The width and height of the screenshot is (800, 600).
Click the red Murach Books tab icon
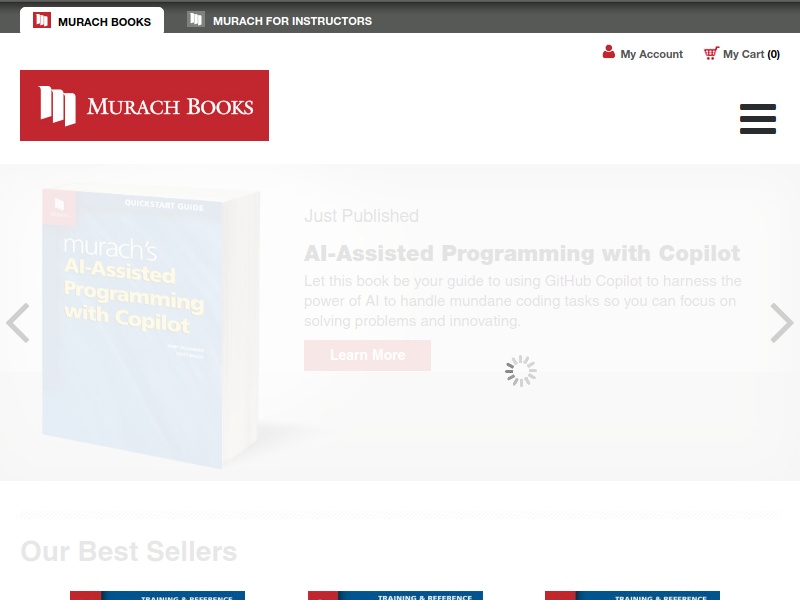tap(42, 20)
